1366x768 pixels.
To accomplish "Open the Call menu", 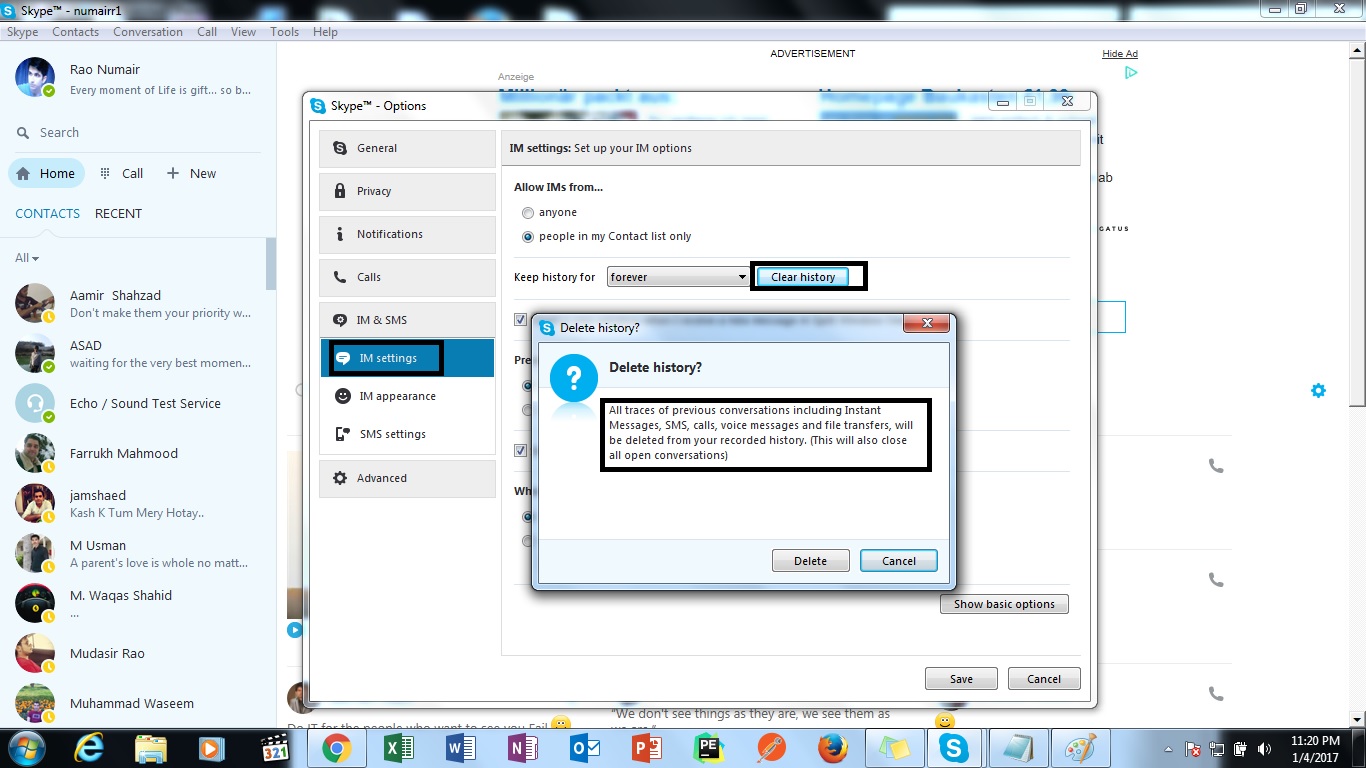I will [x=207, y=32].
